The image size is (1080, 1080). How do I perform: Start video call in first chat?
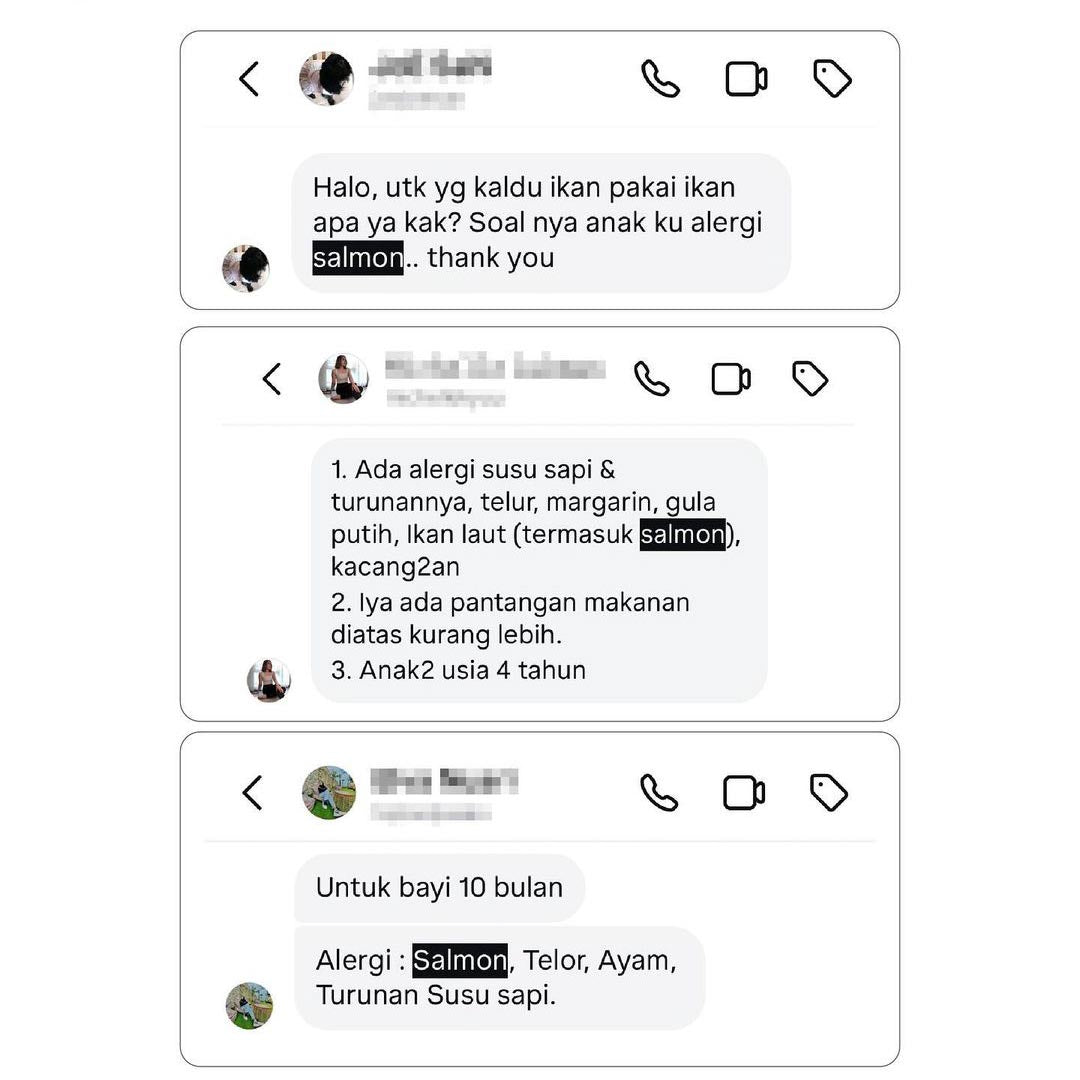tap(747, 79)
